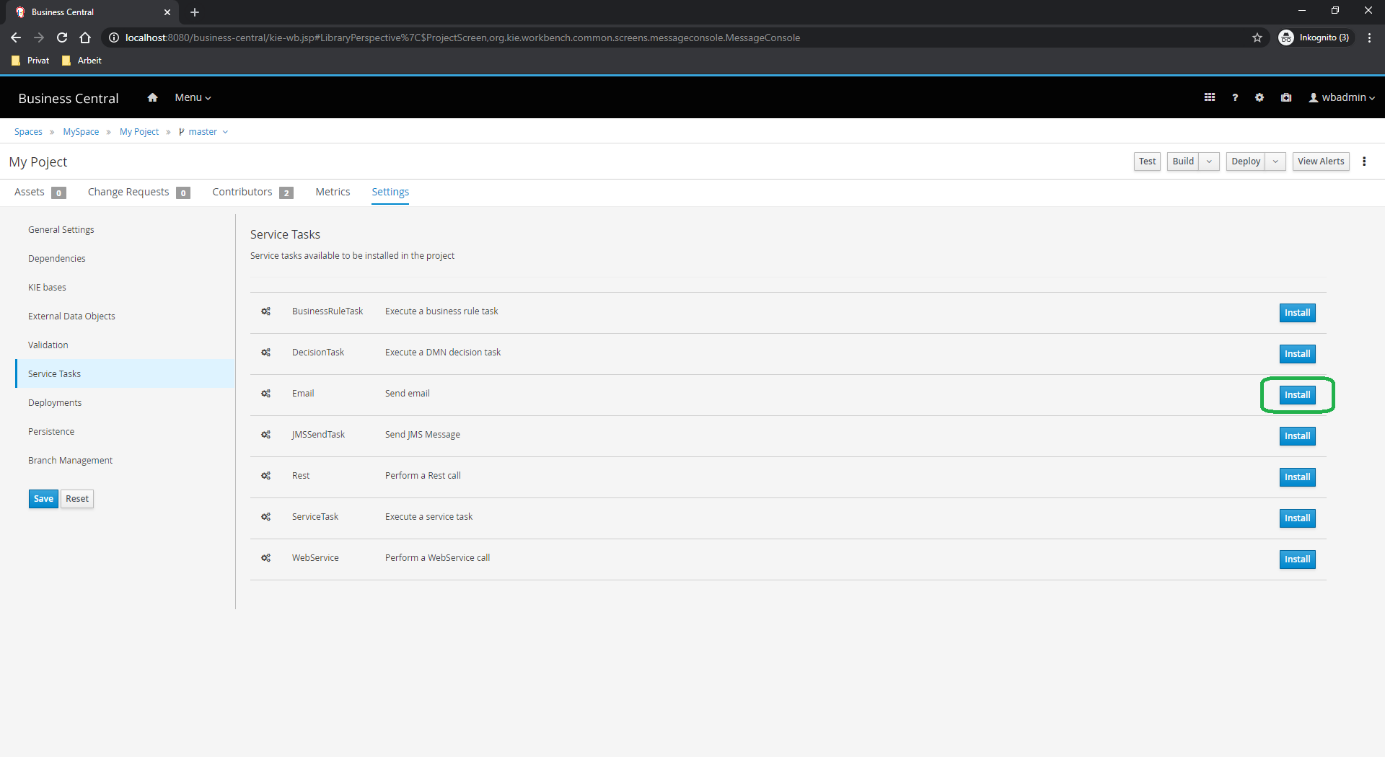1385x757 pixels.
Task: Install the DecisionTask service task
Action: pos(1297,354)
